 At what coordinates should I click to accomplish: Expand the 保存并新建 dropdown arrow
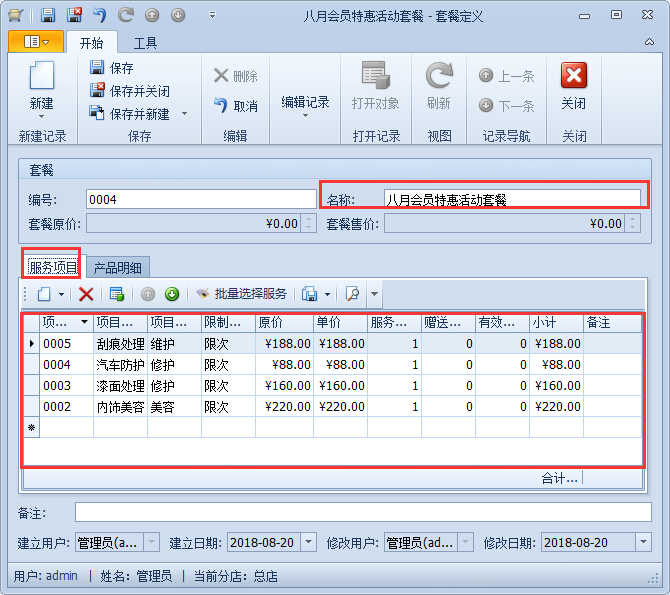point(184,114)
